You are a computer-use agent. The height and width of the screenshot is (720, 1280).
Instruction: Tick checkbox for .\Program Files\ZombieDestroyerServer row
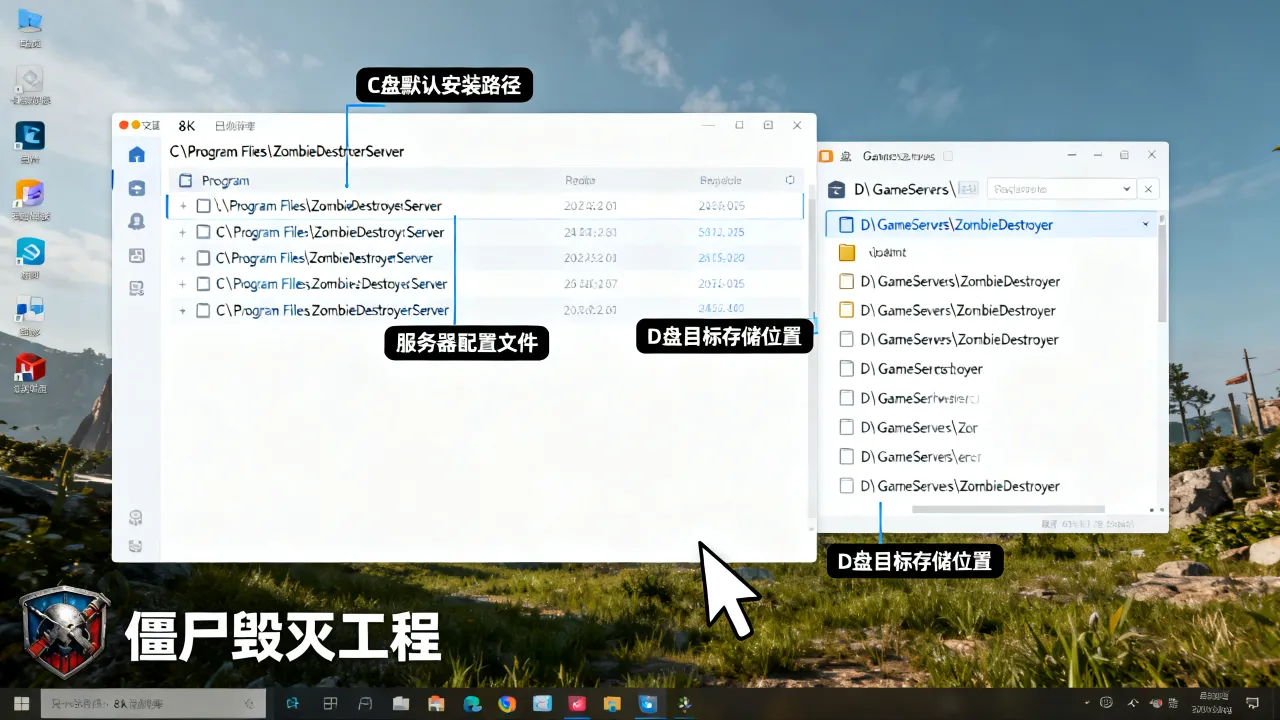pyautogui.click(x=204, y=206)
